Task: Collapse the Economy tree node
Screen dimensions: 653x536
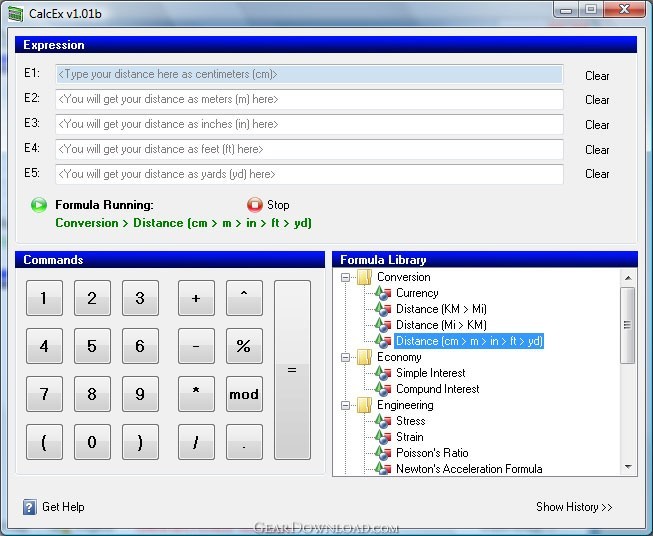Action: (345, 357)
